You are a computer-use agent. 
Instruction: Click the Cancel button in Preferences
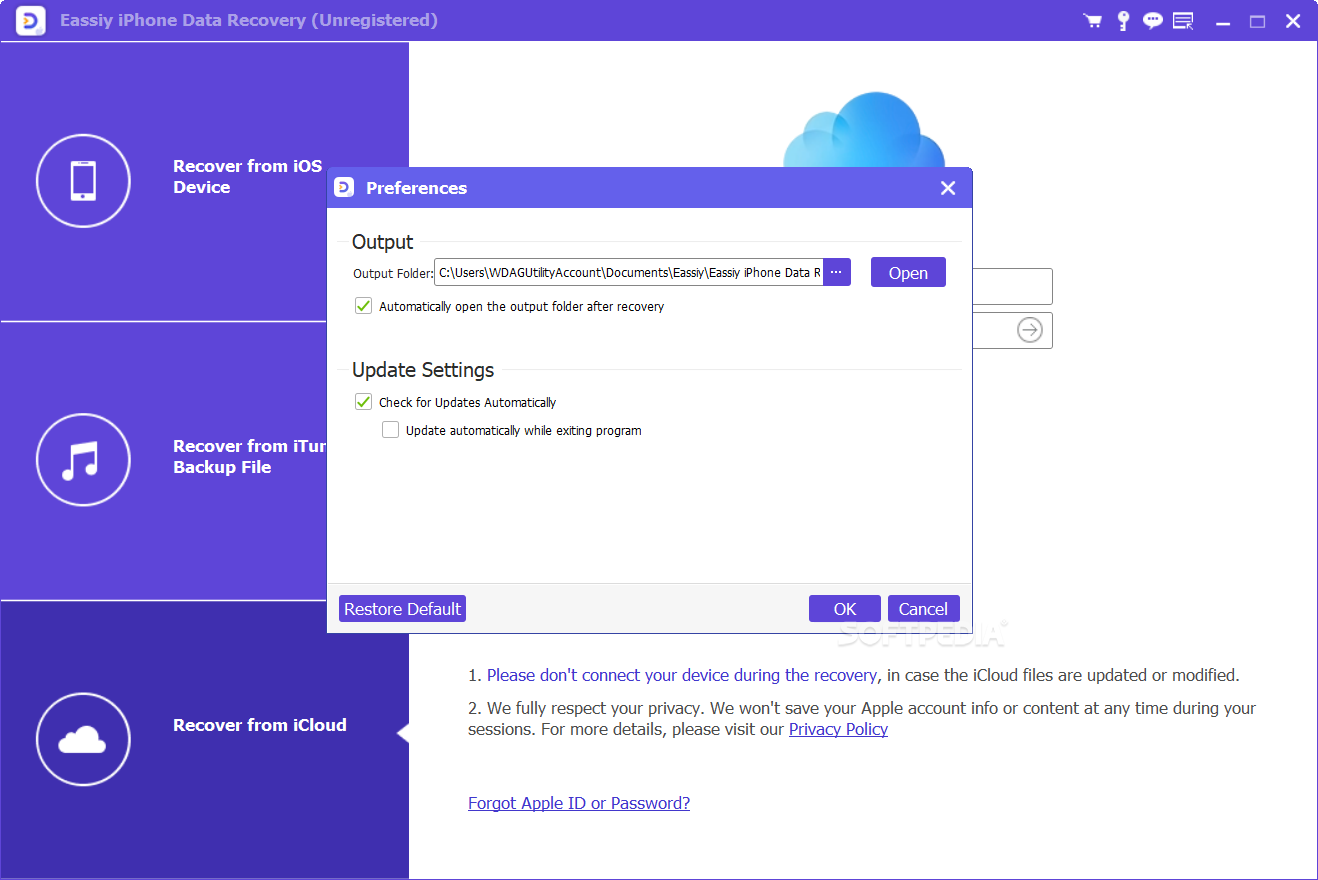(x=923, y=609)
